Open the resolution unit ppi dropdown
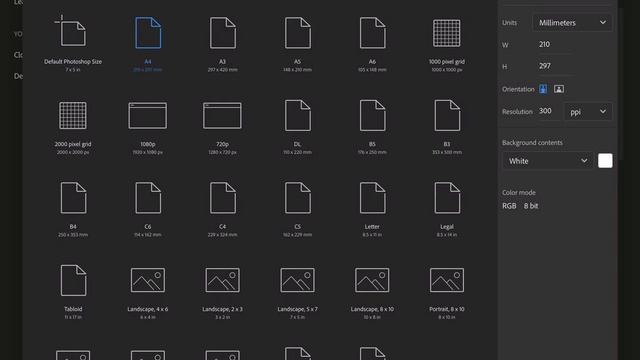 coord(588,111)
